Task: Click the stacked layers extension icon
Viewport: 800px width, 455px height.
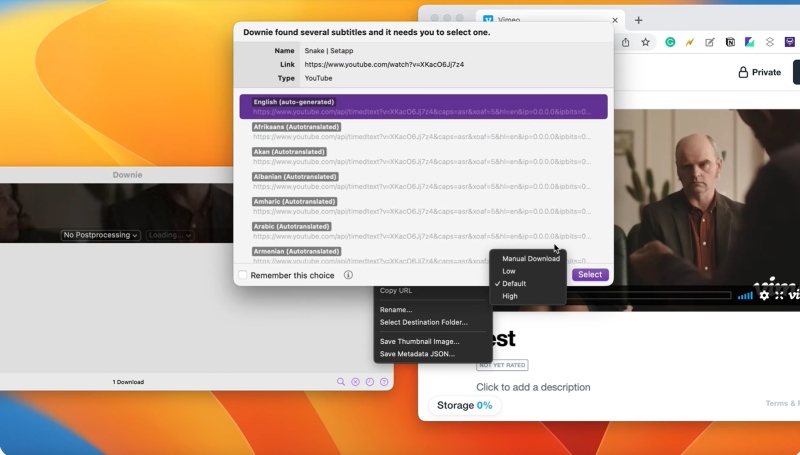Action: (770, 42)
